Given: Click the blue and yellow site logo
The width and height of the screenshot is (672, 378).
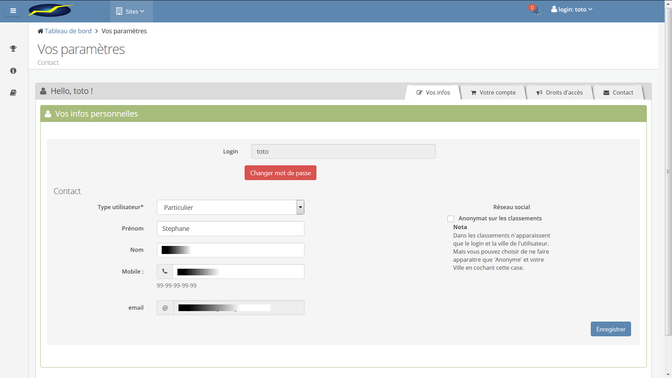Looking at the screenshot, I should (51, 10).
